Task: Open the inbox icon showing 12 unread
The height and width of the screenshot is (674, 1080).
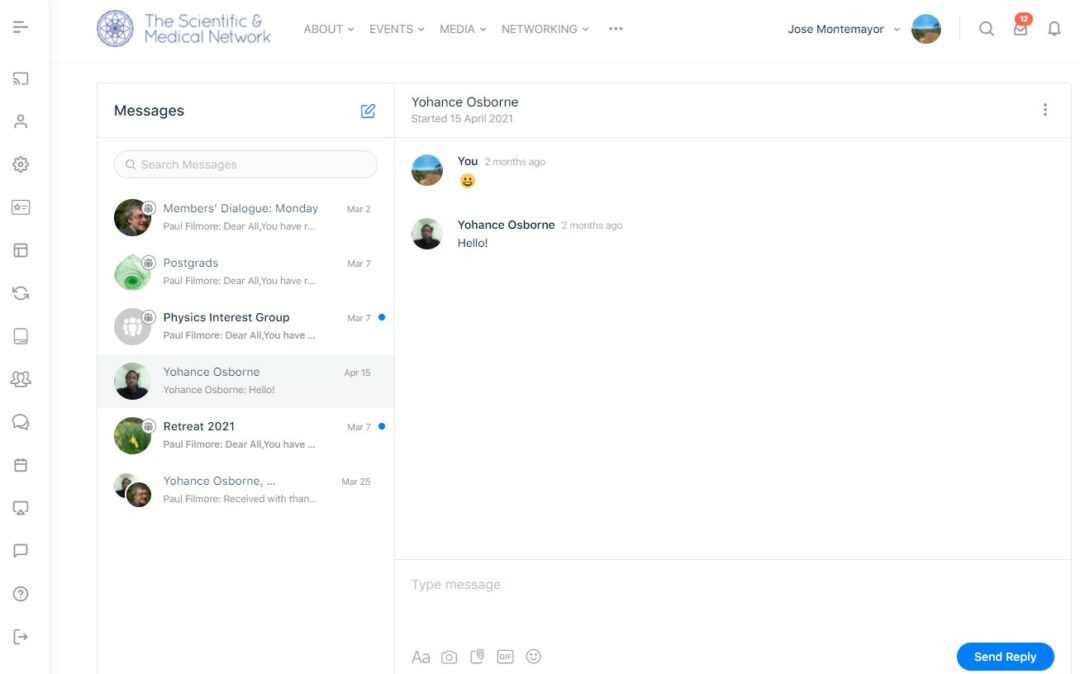Action: pos(1020,29)
